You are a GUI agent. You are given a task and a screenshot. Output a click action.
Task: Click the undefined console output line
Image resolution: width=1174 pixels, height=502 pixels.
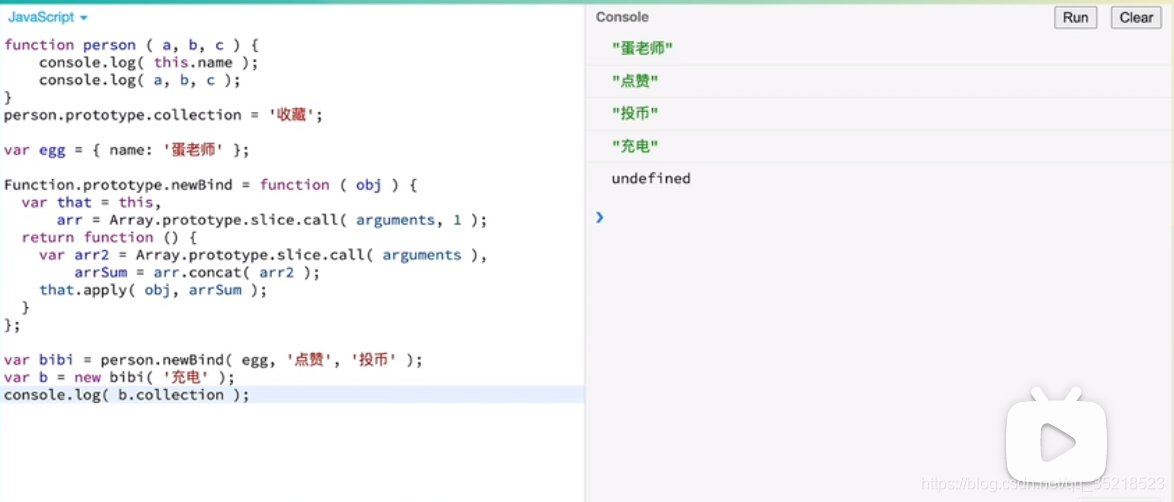point(651,178)
